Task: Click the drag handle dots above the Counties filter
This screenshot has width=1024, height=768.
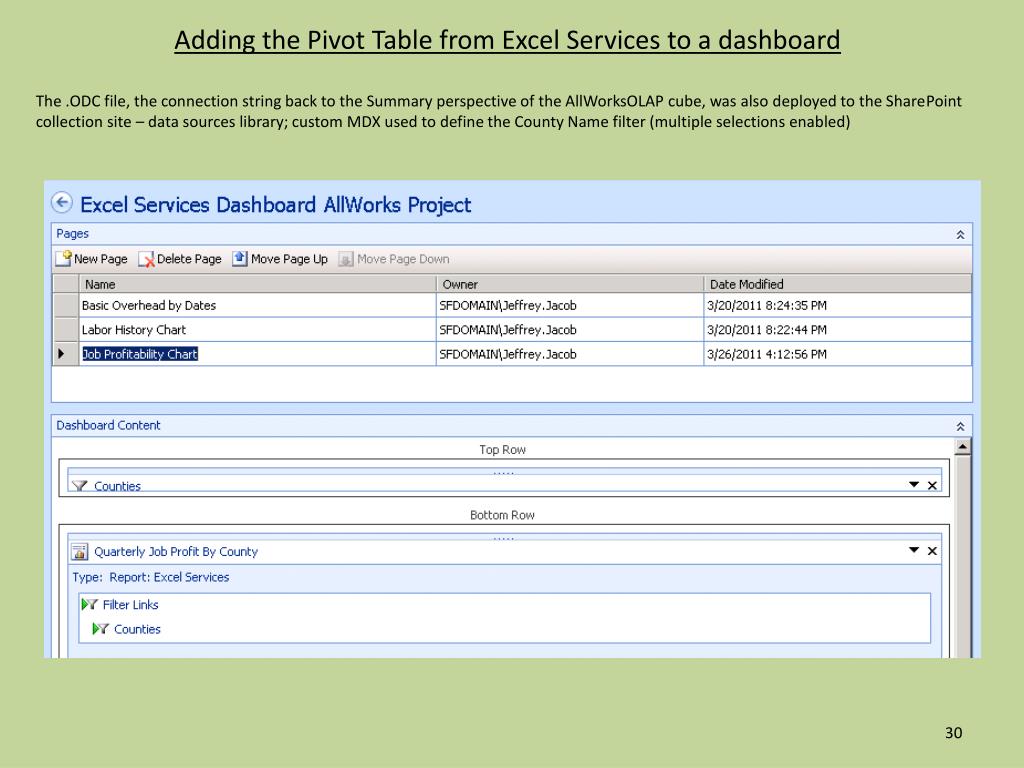Action: [504, 473]
